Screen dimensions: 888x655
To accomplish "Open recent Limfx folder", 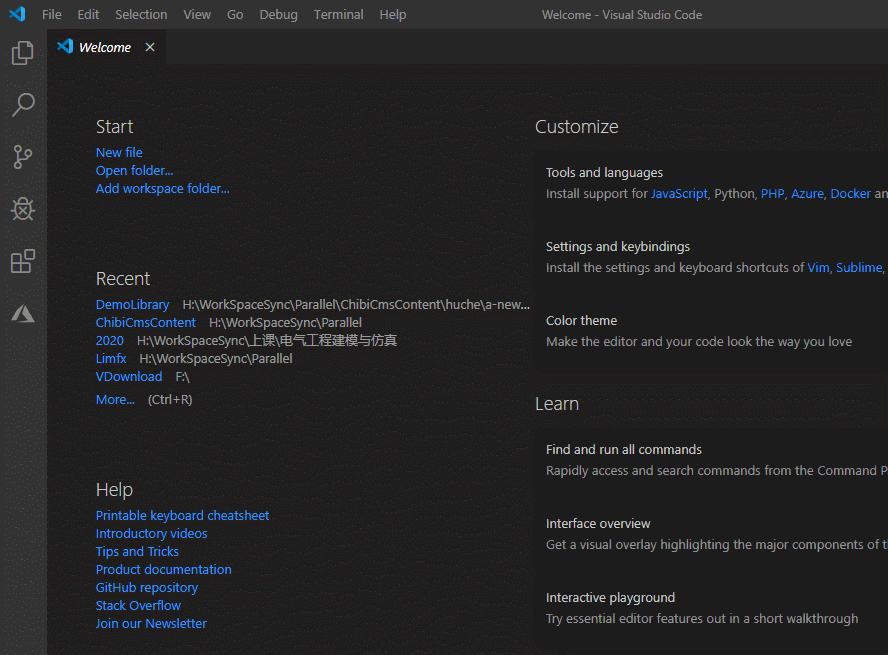I will (111, 359).
